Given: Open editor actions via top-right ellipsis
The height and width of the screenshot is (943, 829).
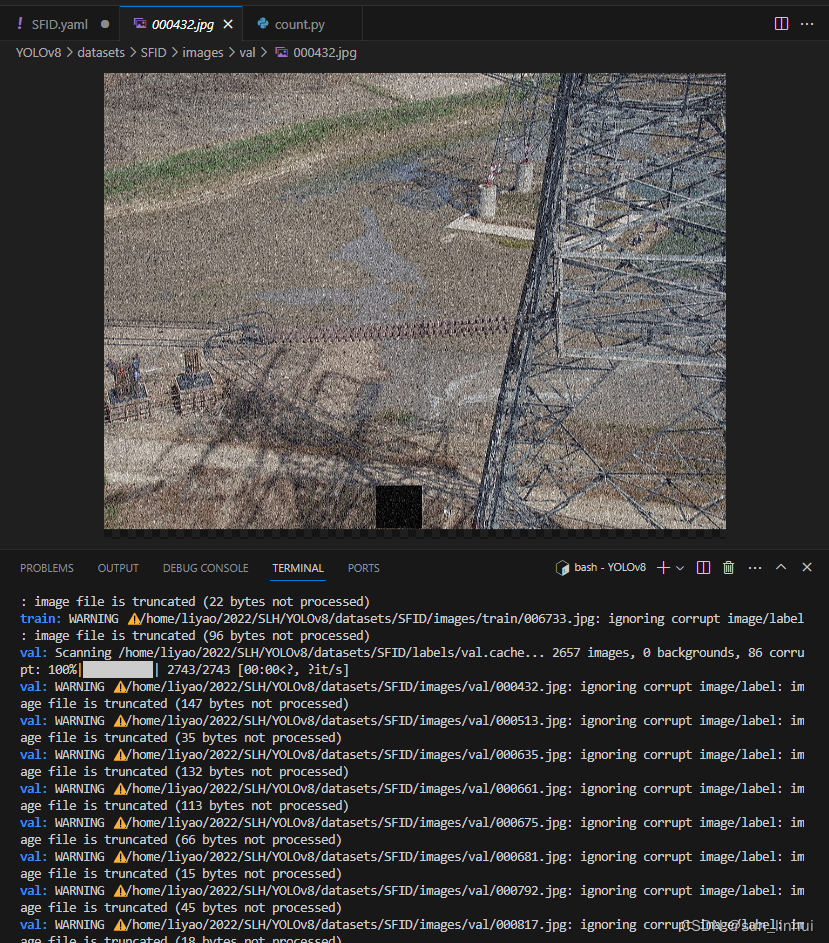Looking at the screenshot, I should pyautogui.click(x=806, y=23).
